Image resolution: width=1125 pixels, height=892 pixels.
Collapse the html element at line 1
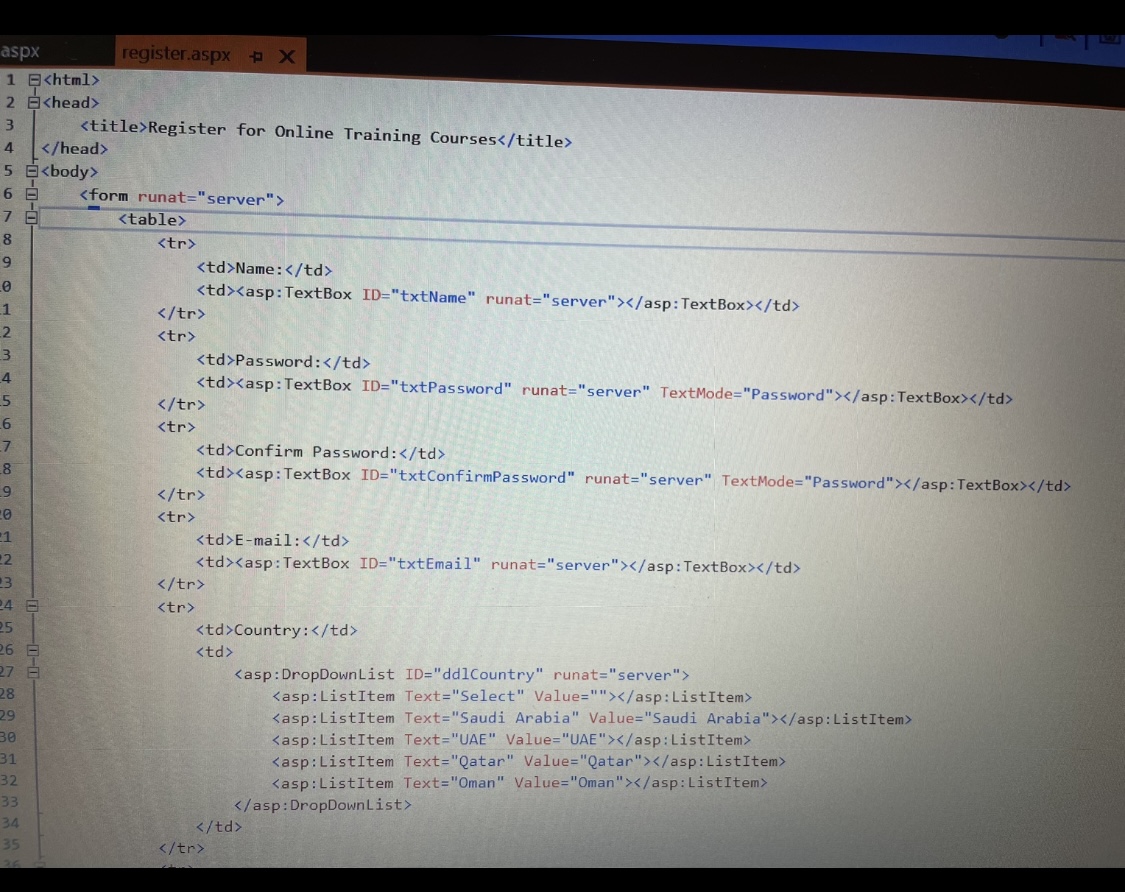(34, 79)
